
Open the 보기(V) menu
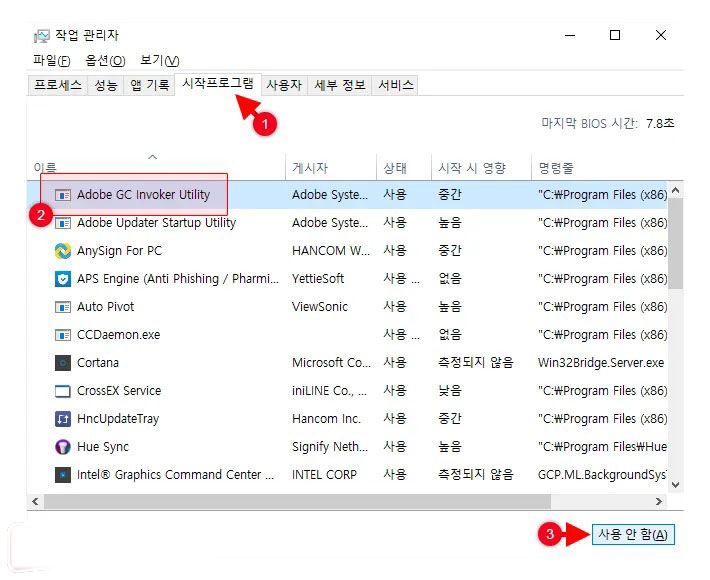click(159, 60)
